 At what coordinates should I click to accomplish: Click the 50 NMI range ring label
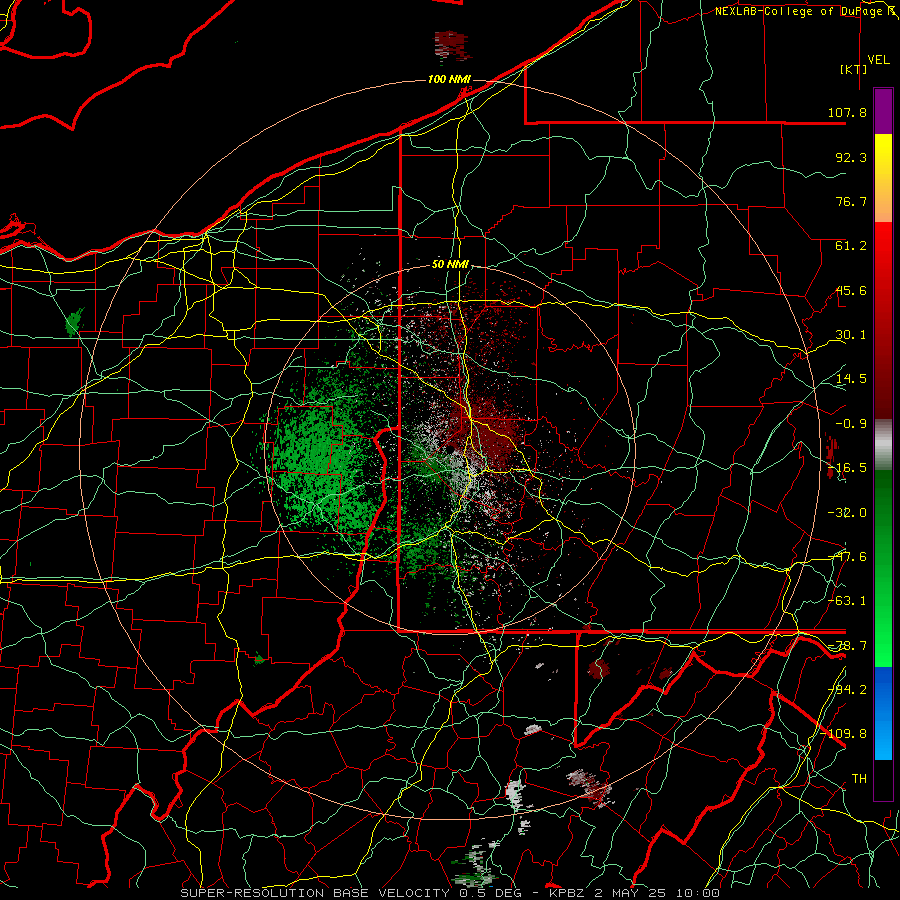(x=450, y=265)
